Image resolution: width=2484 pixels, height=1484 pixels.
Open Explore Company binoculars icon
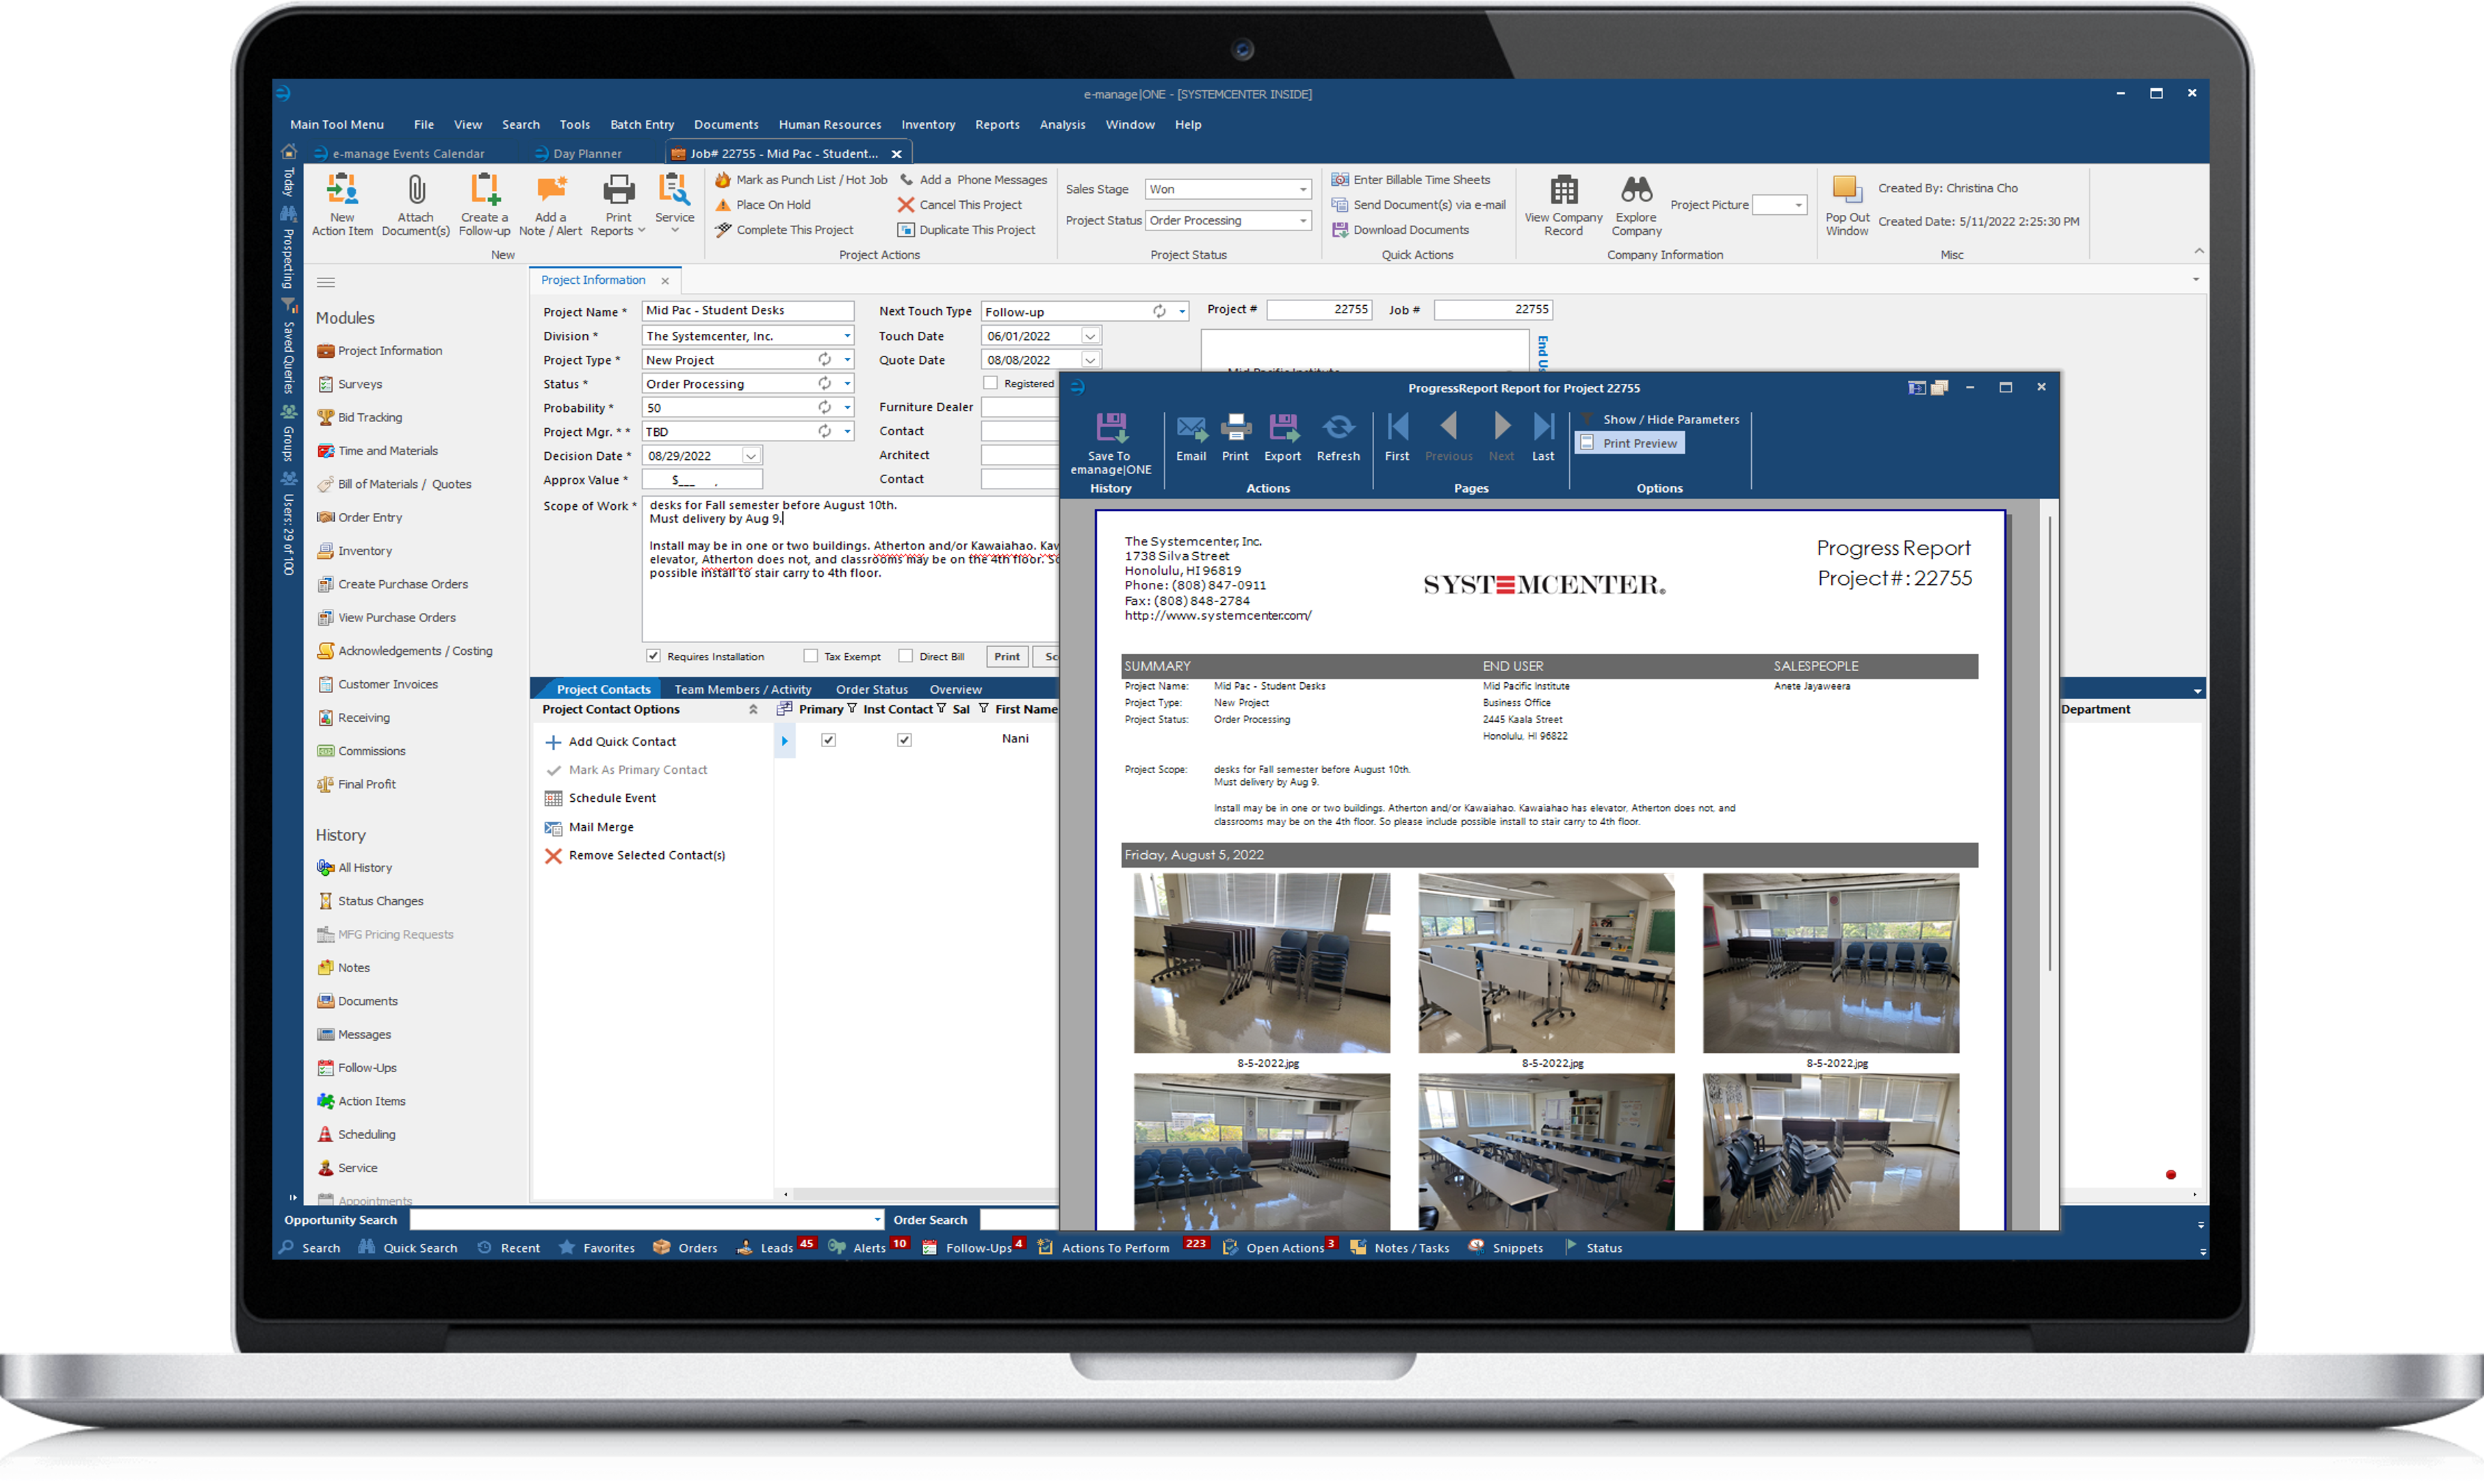click(1636, 205)
